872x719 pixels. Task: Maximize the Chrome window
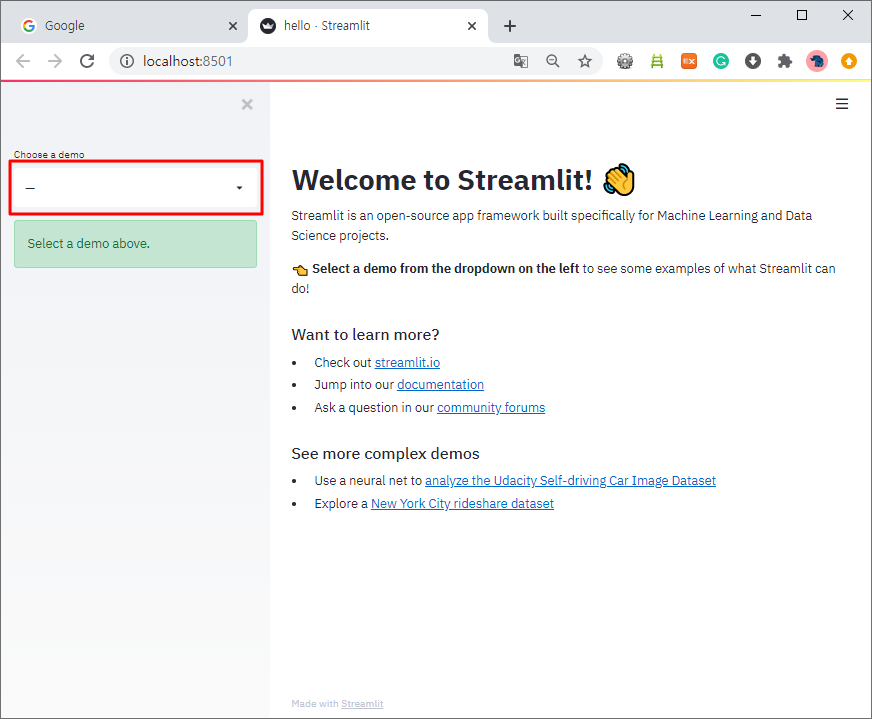pyautogui.click(x=802, y=16)
